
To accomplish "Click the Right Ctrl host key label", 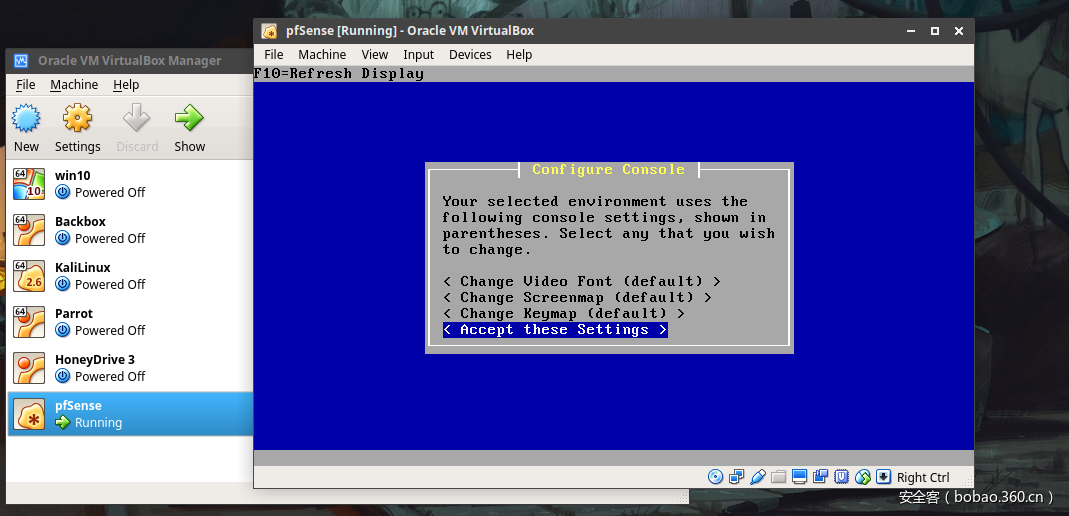I will tap(922, 477).
